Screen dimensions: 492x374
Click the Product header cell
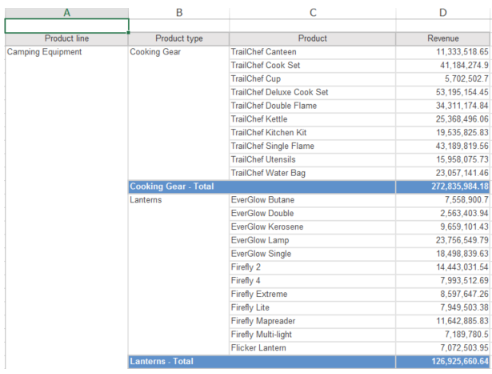click(x=312, y=39)
